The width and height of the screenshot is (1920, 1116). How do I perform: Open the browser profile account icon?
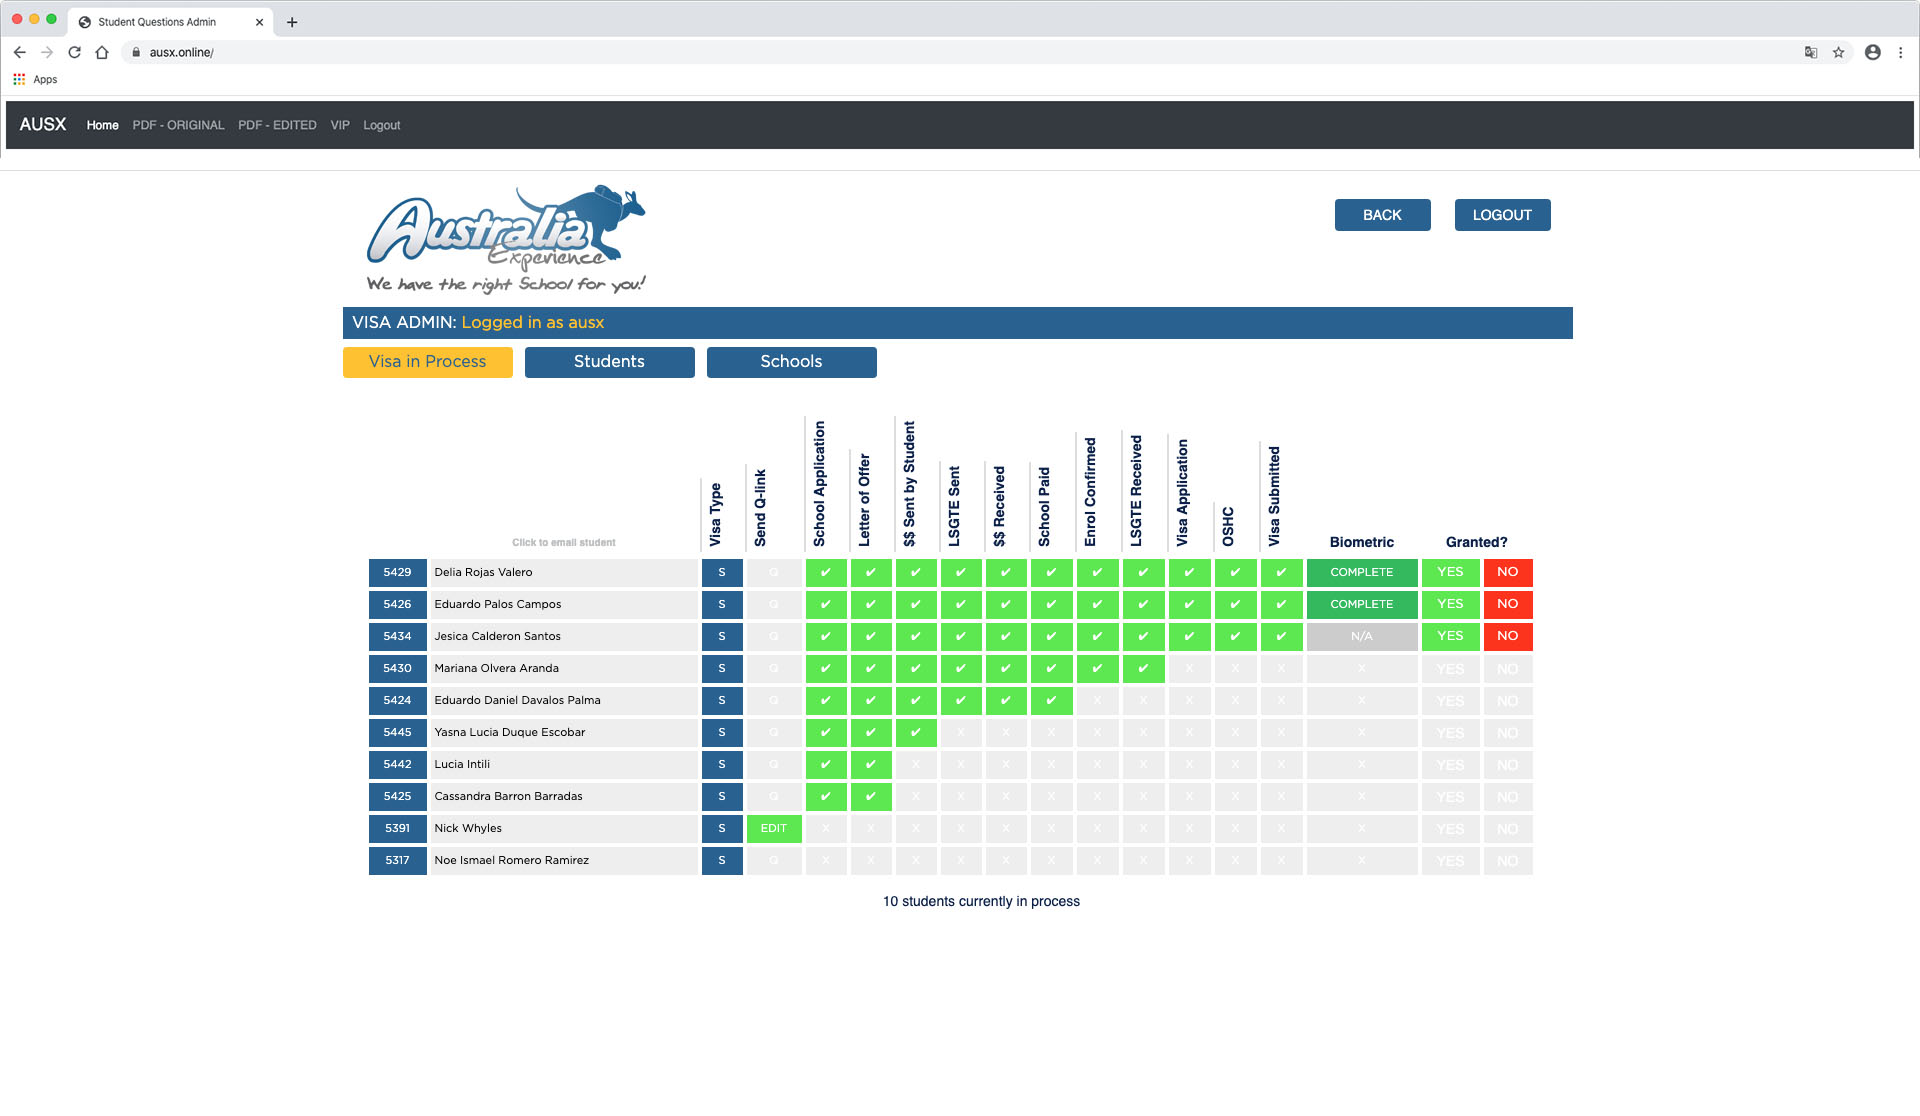1872,52
